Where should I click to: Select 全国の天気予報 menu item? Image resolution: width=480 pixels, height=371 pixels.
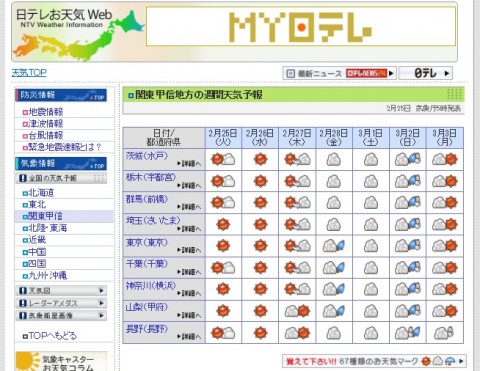[x=61, y=178]
